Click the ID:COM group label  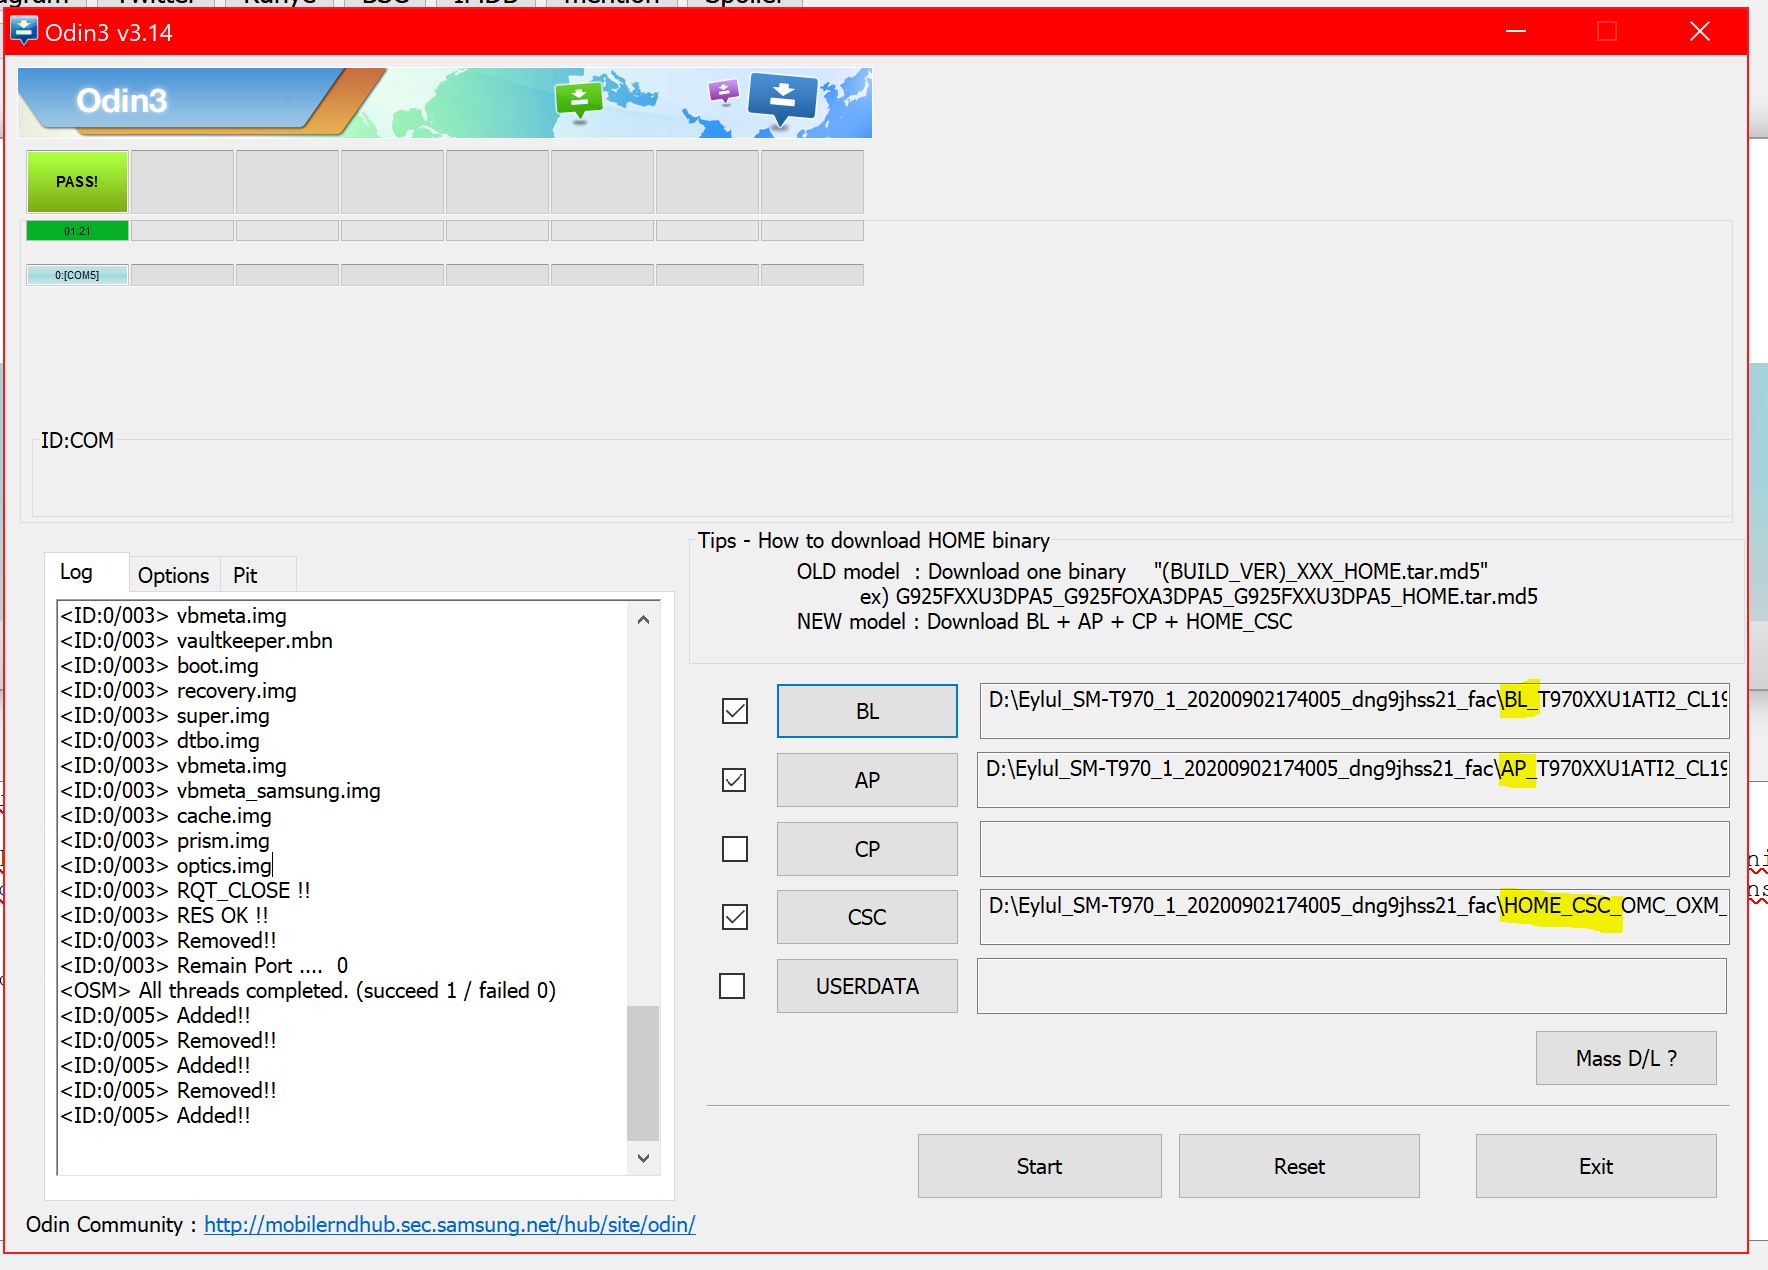coord(77,440)
